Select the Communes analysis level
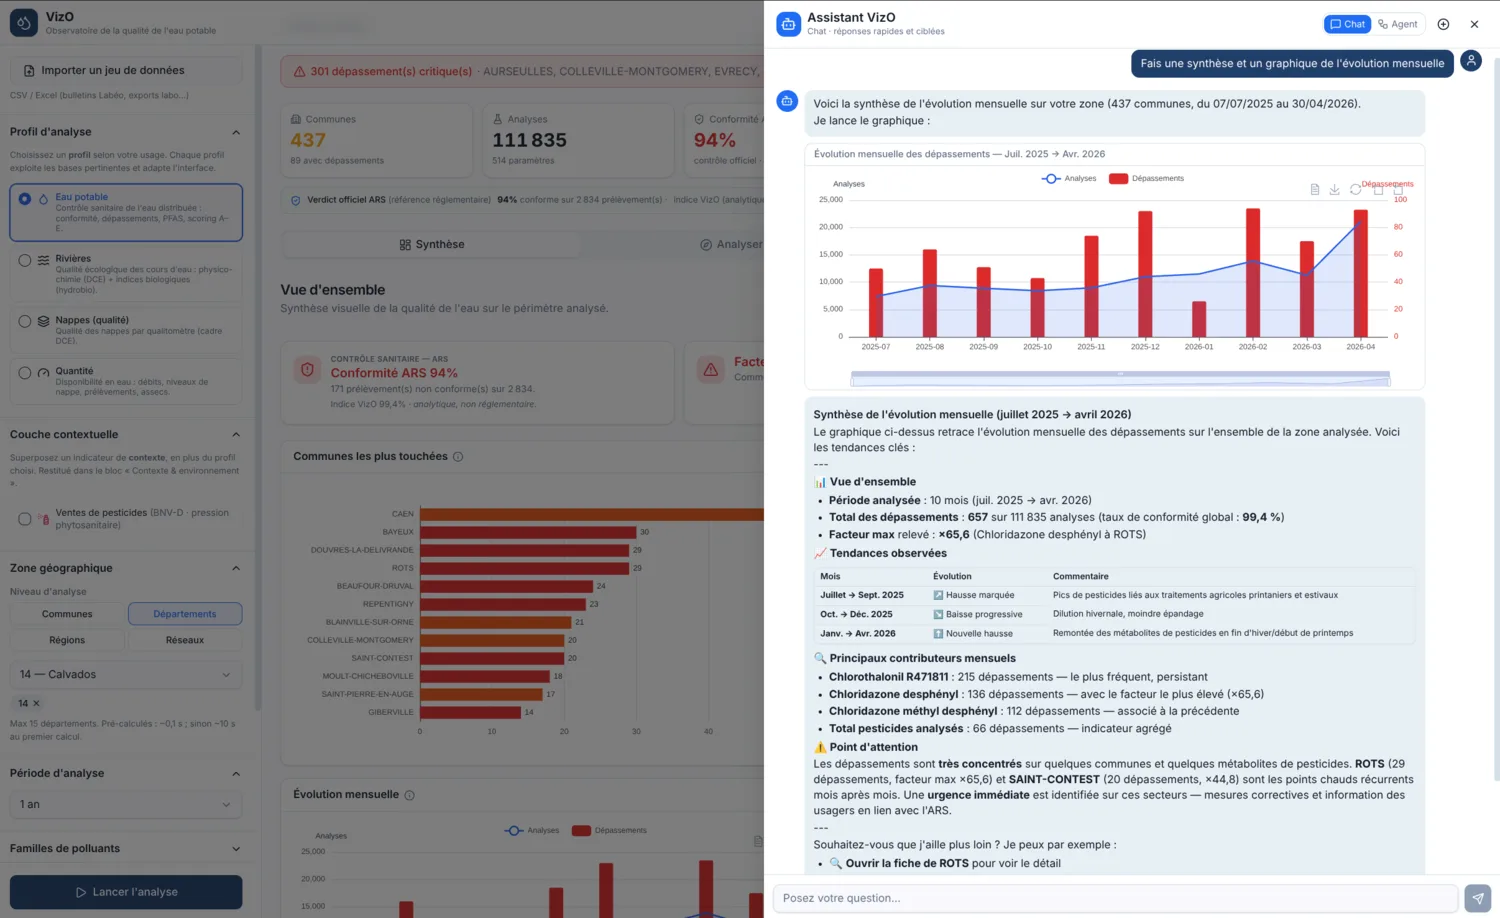Screen dimensions: 1500x918 tap(67, 614)
